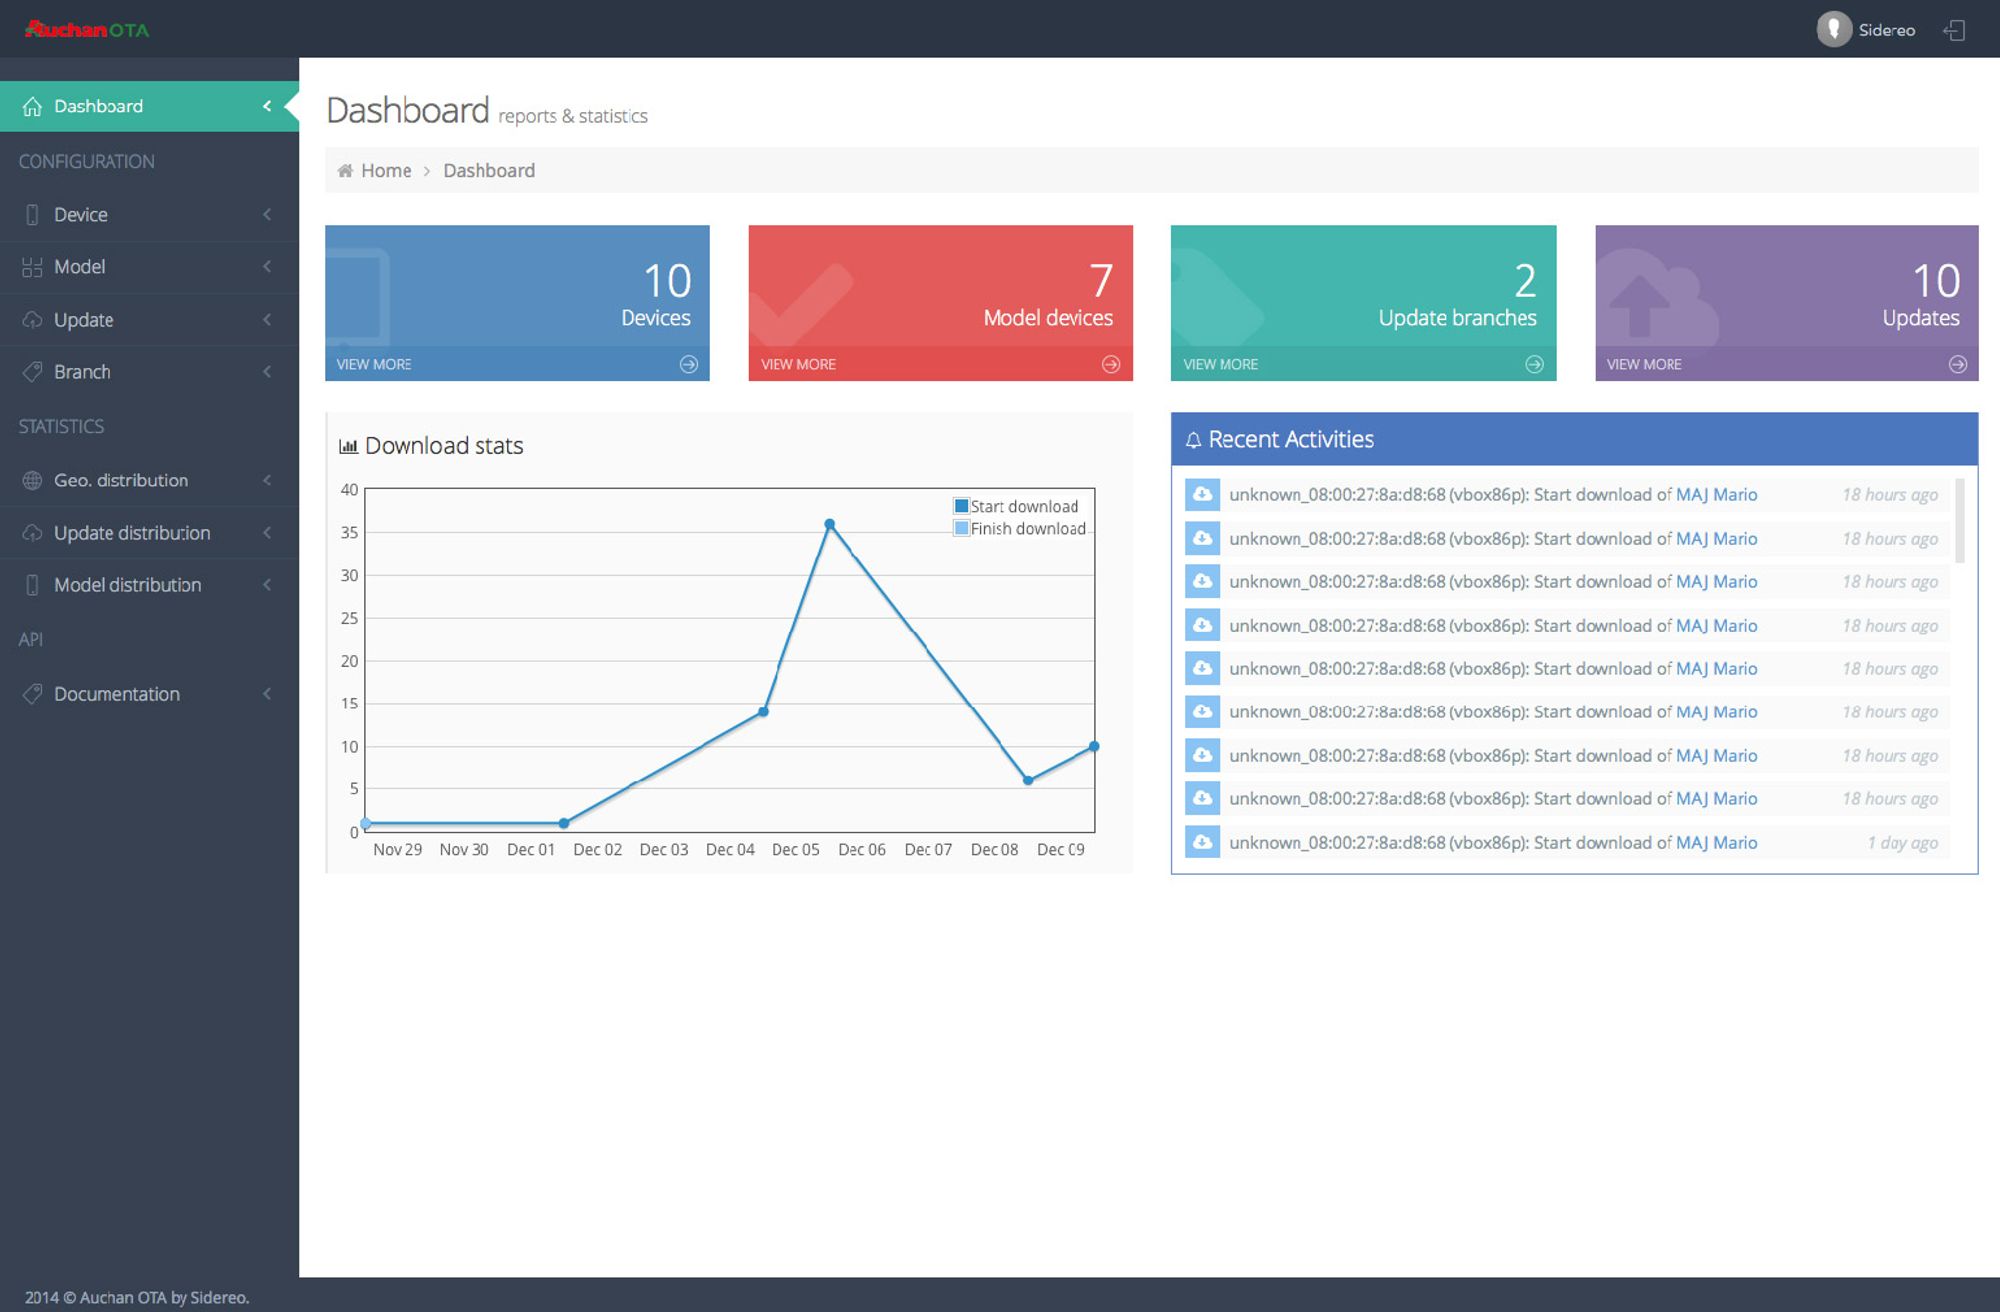
Task: Toggle the Start download legend swatch
Action: (961, 506)
